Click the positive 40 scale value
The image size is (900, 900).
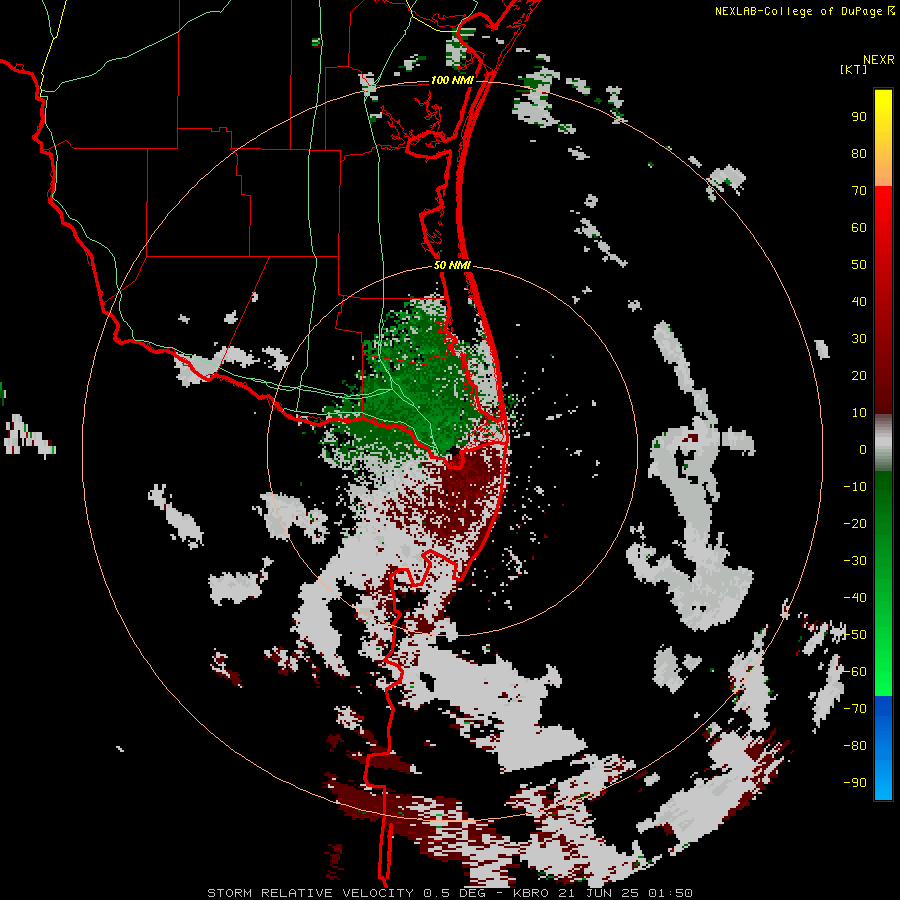pos(859,302)
